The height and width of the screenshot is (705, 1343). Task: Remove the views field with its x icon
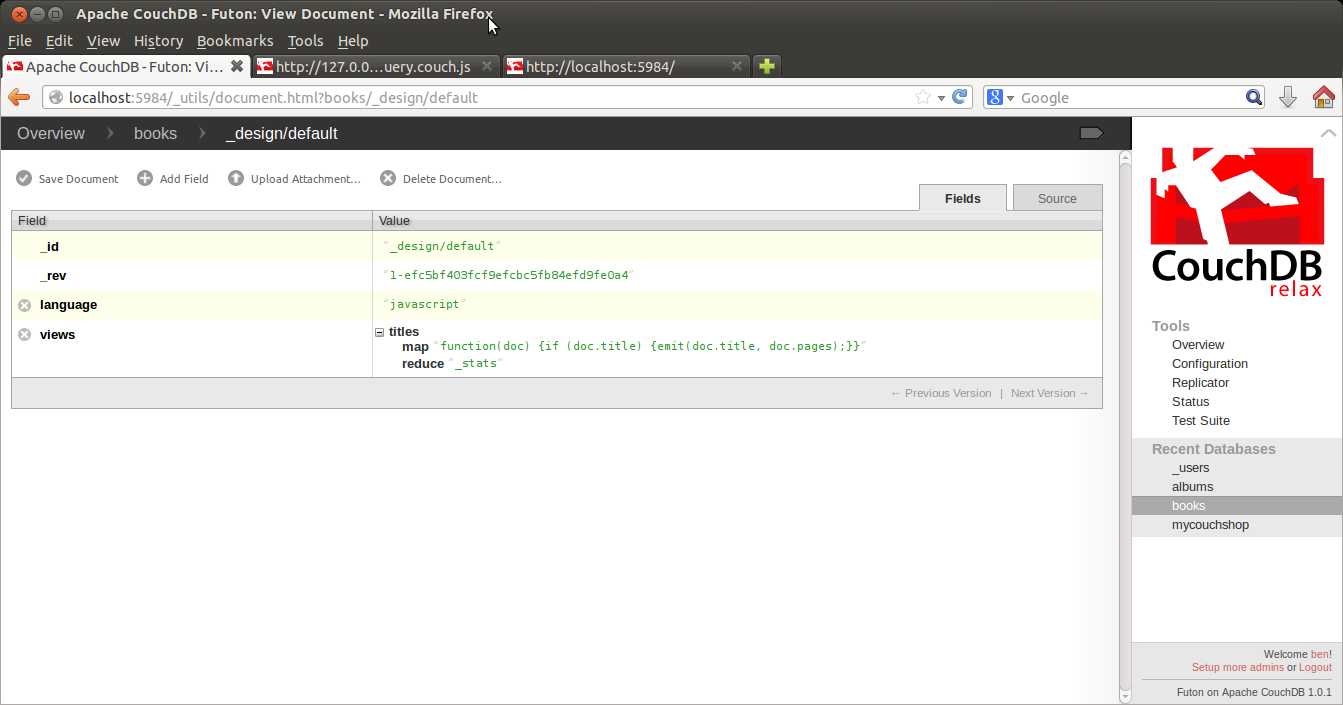(x=25, y=334)
